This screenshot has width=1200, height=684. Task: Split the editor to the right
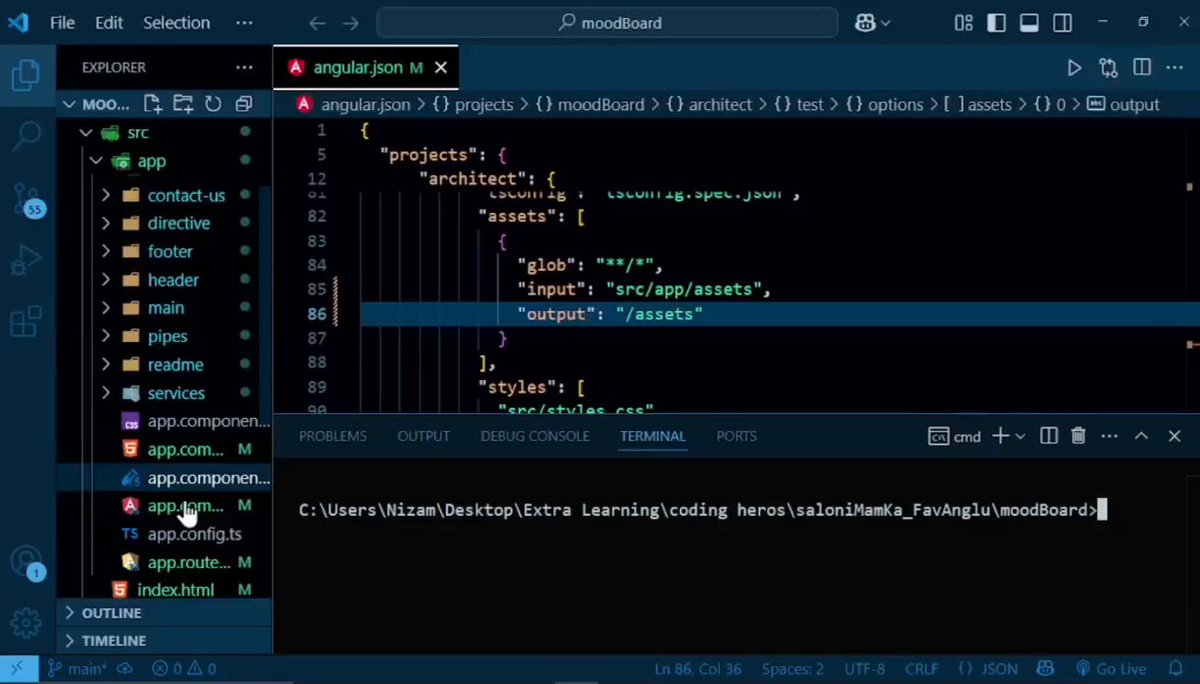click(1142, 68)
